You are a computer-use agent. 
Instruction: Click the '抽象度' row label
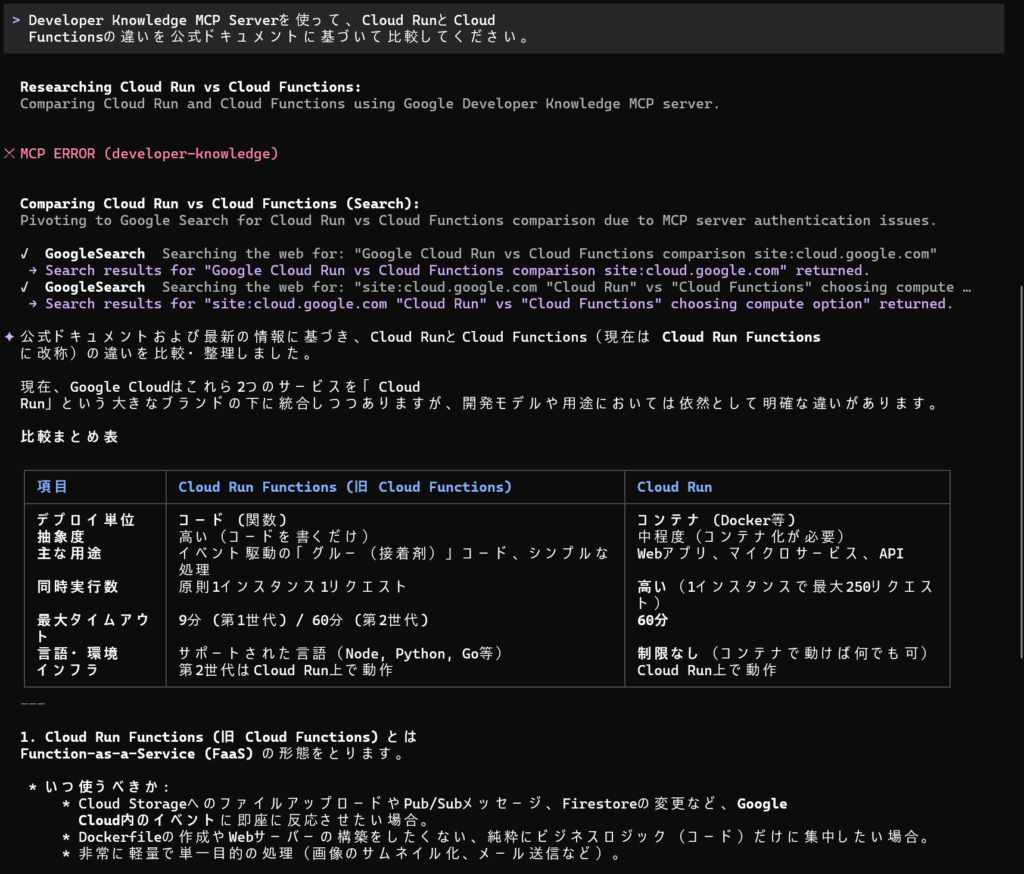[61, 536]
